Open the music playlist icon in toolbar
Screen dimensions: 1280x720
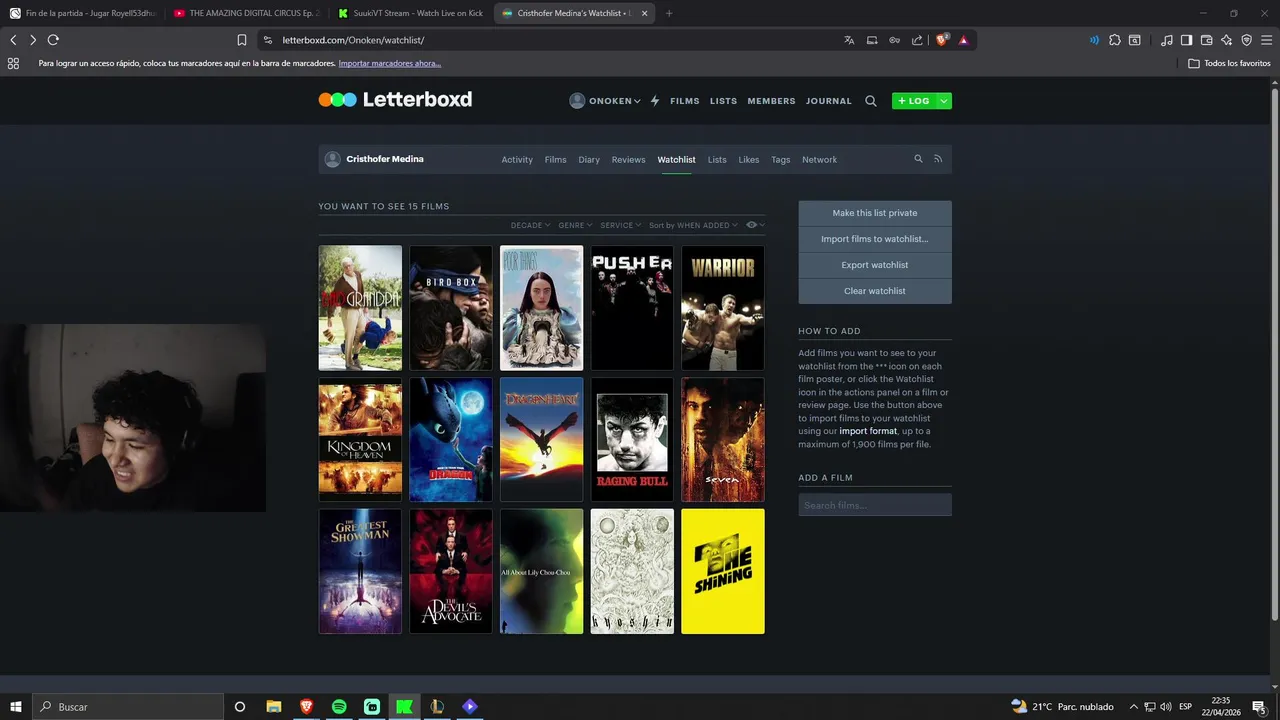(1167, 40)
